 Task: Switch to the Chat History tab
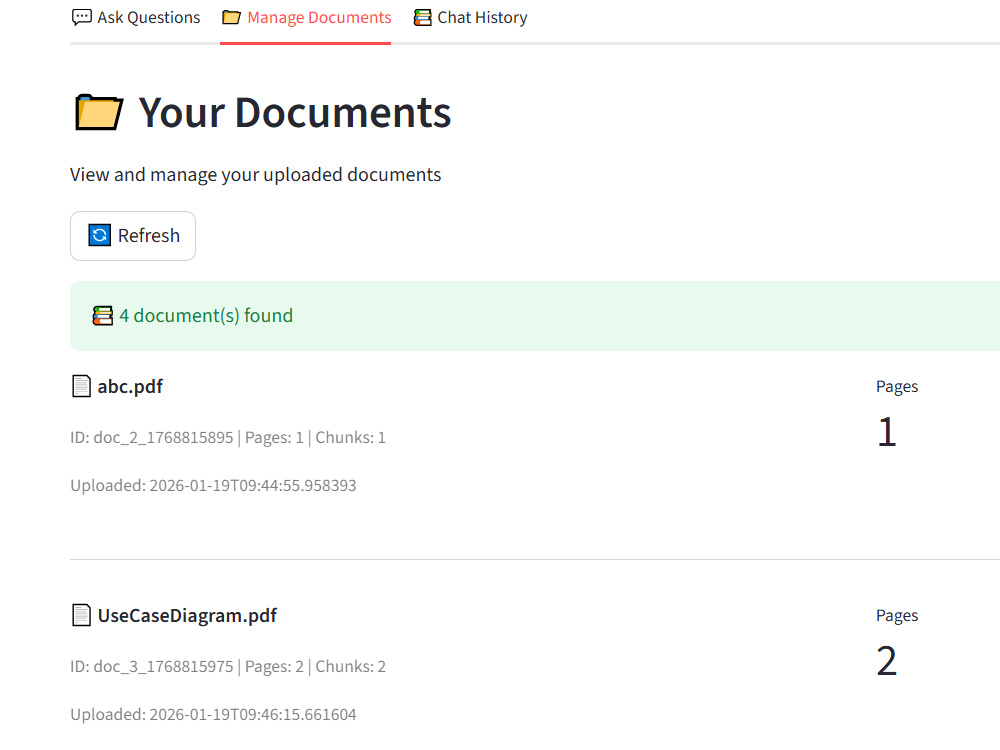pyautogui.click(x=470, y=18)
